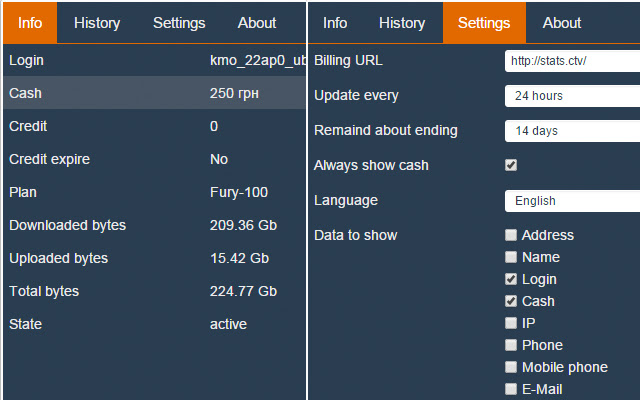The height and width of the screenshot is (400, 640).
Task: Open the Language dropdown showing English
Action: 572,201
